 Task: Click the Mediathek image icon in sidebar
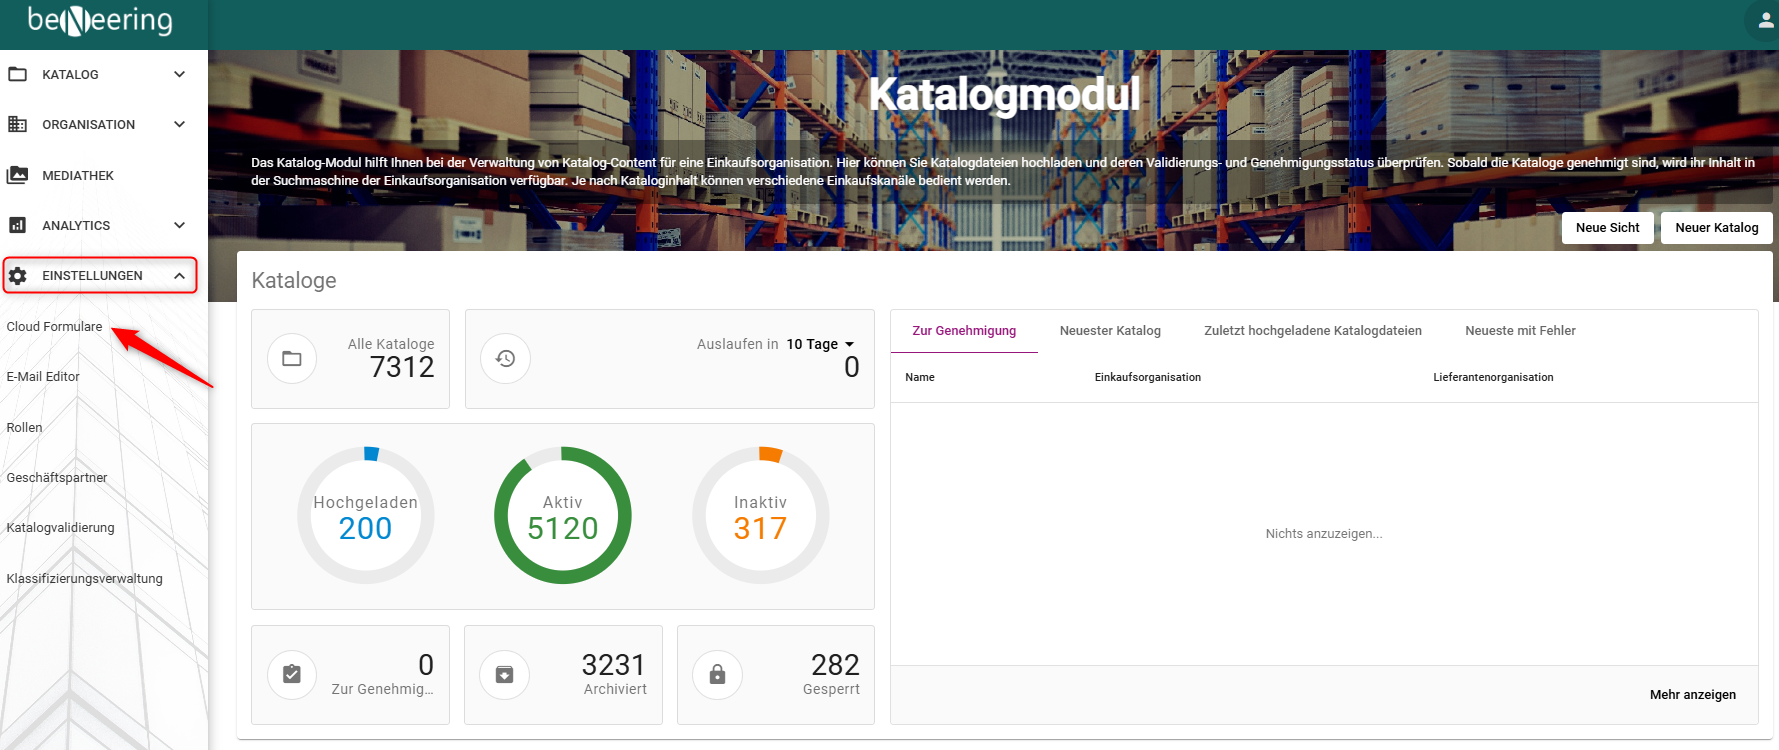point(18,175)
